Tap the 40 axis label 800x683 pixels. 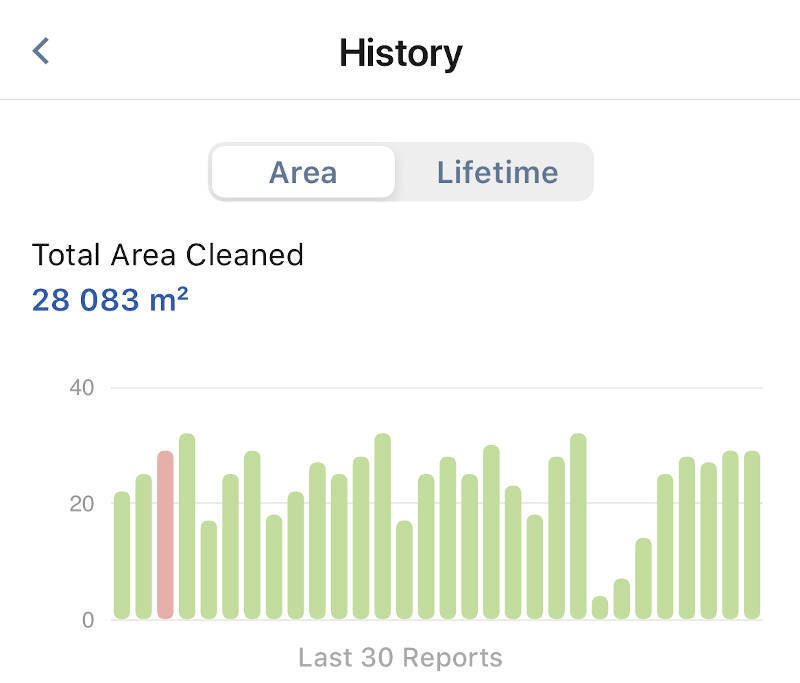(x=82, y=388)
